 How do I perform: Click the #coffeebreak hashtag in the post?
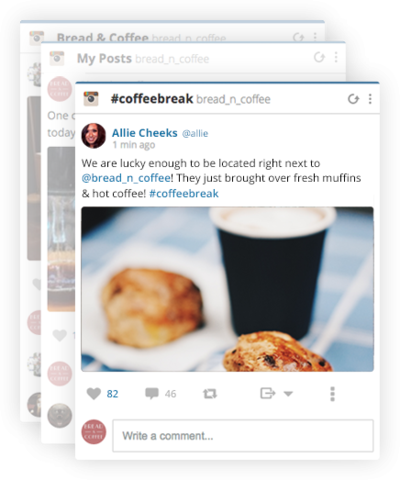pyautogui.click(x=184, y=193)
